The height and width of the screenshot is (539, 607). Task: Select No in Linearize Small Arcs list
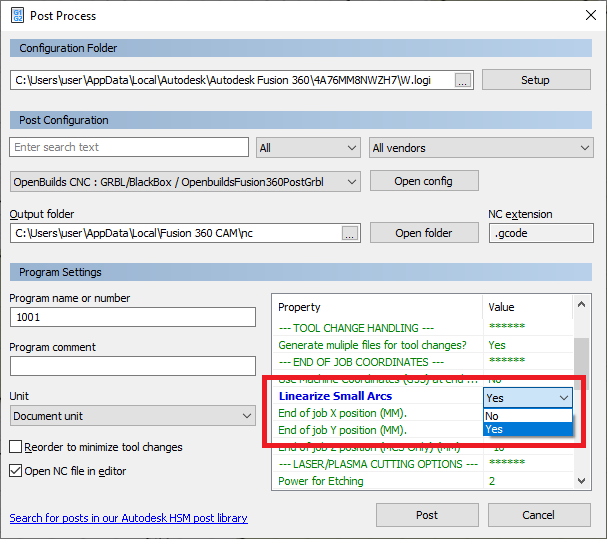point(527,416)
